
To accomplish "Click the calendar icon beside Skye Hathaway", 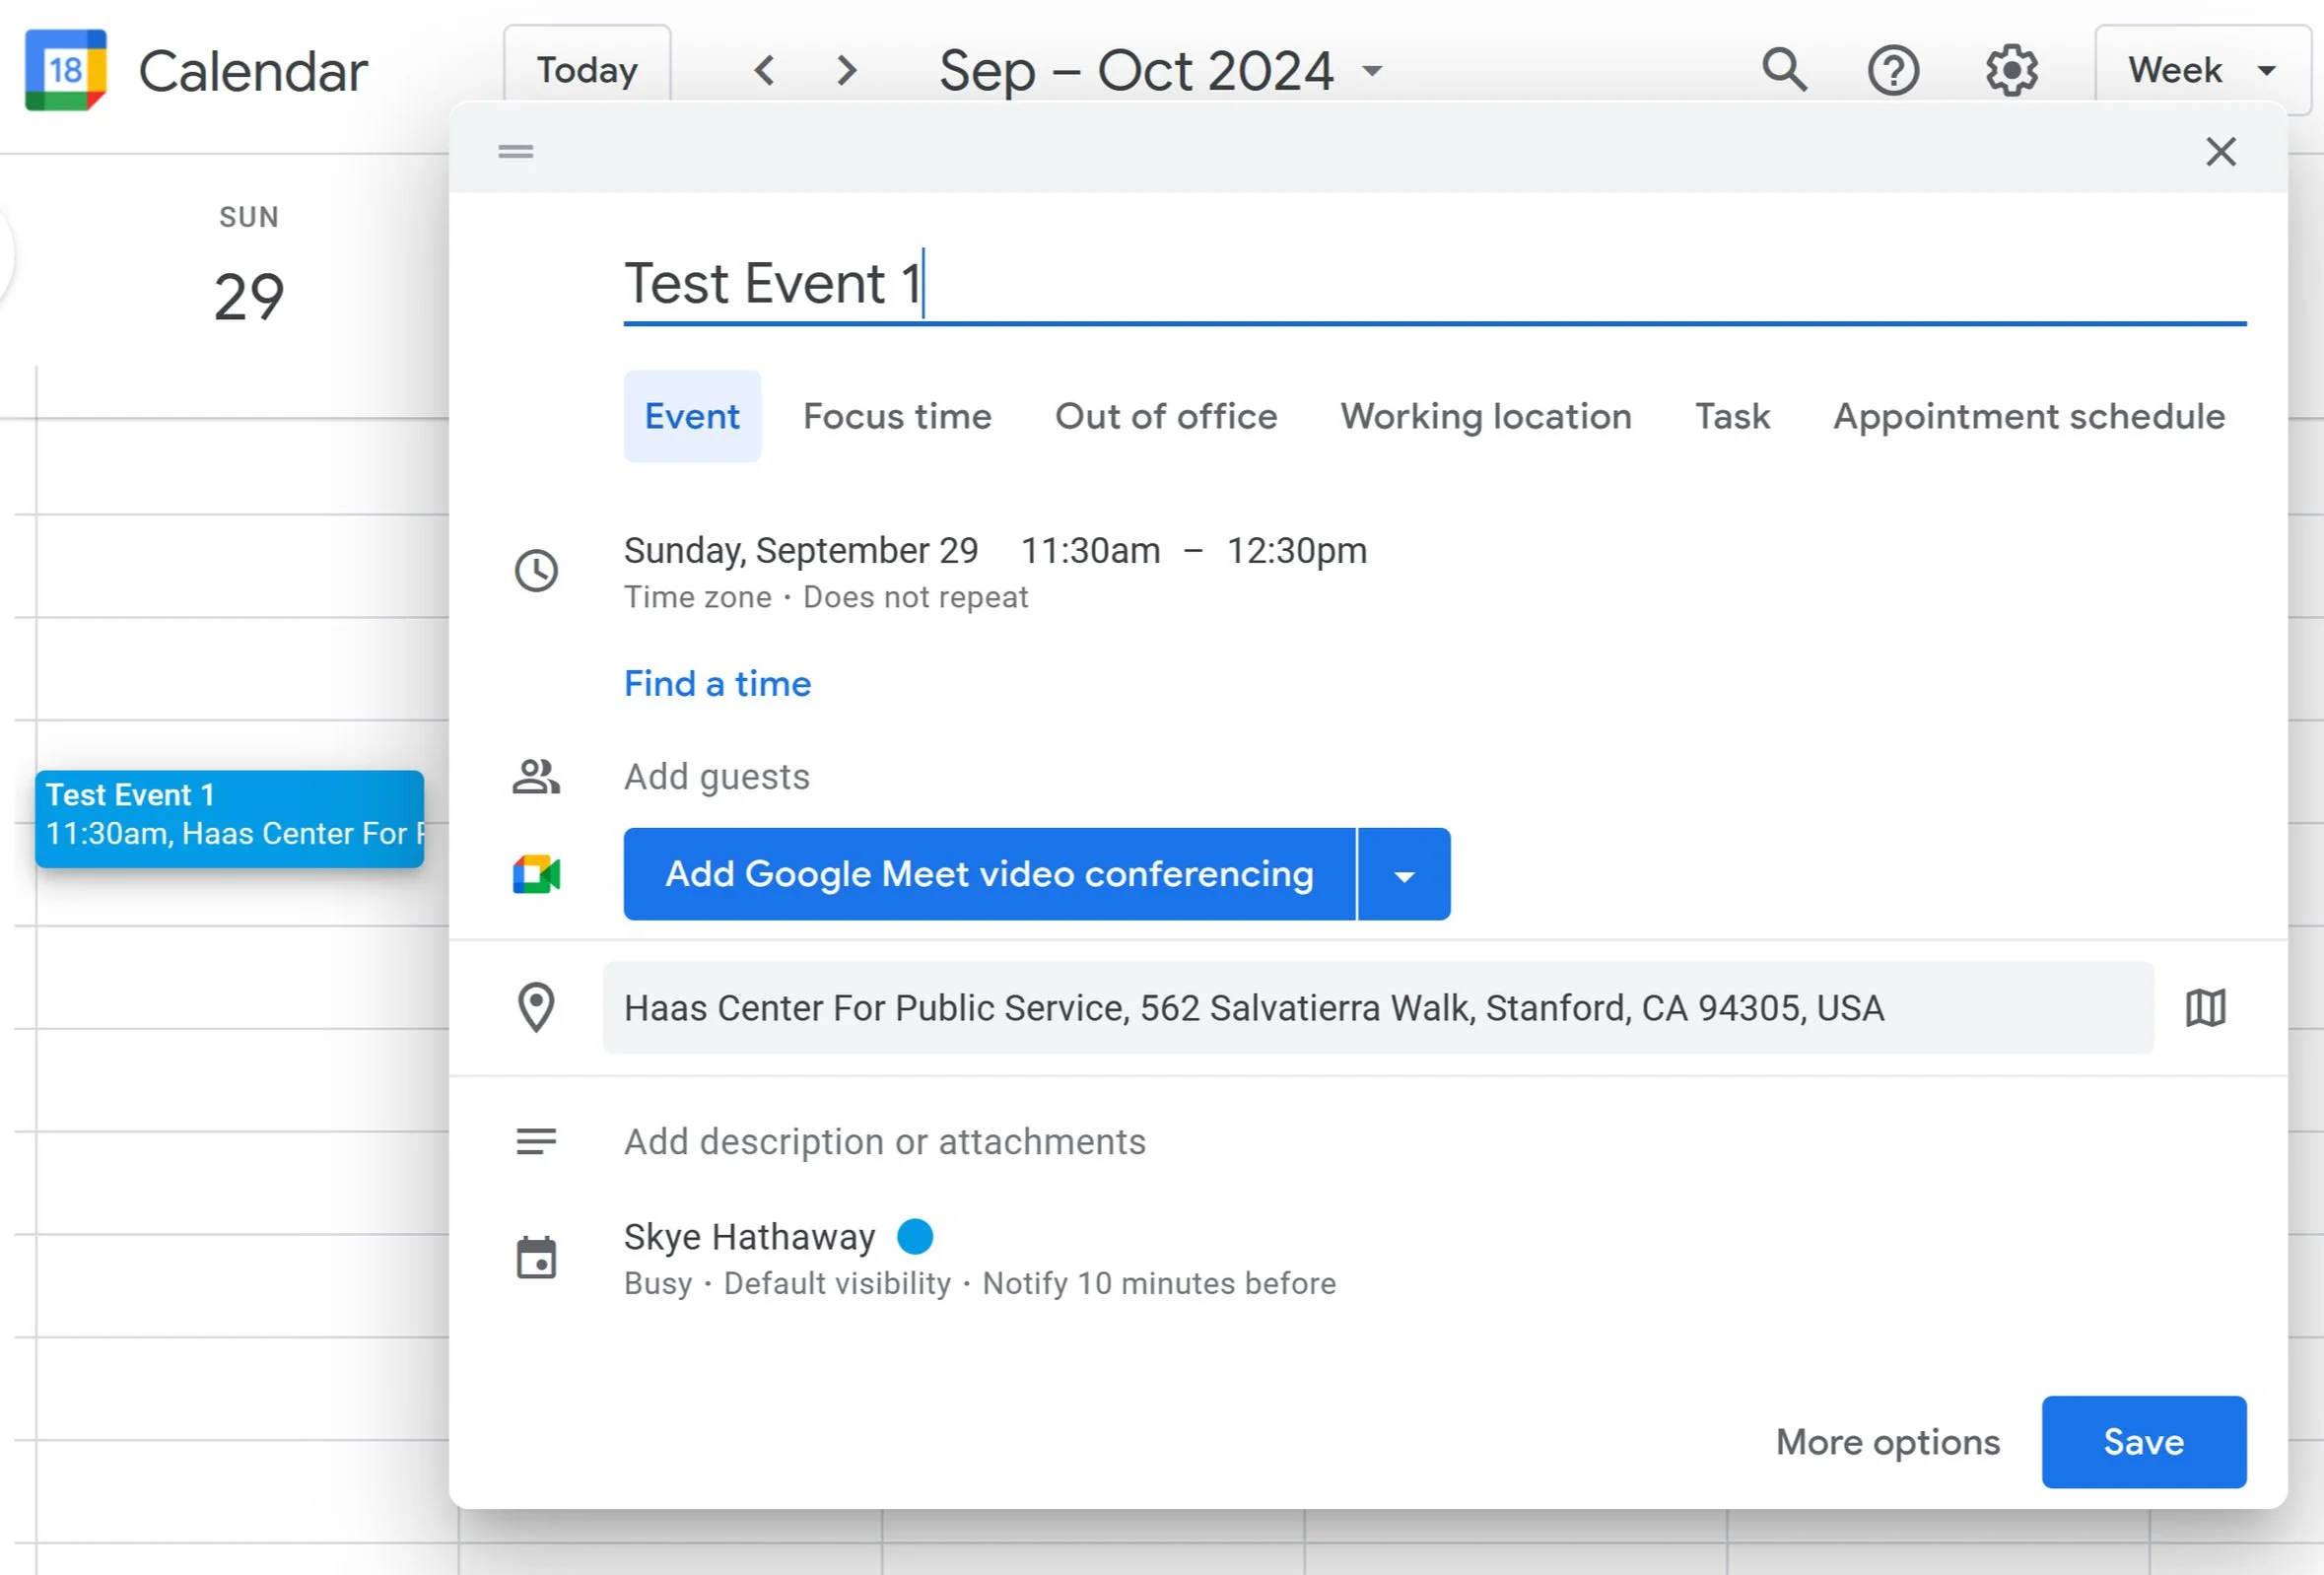I will click(x=537, y=1258).
